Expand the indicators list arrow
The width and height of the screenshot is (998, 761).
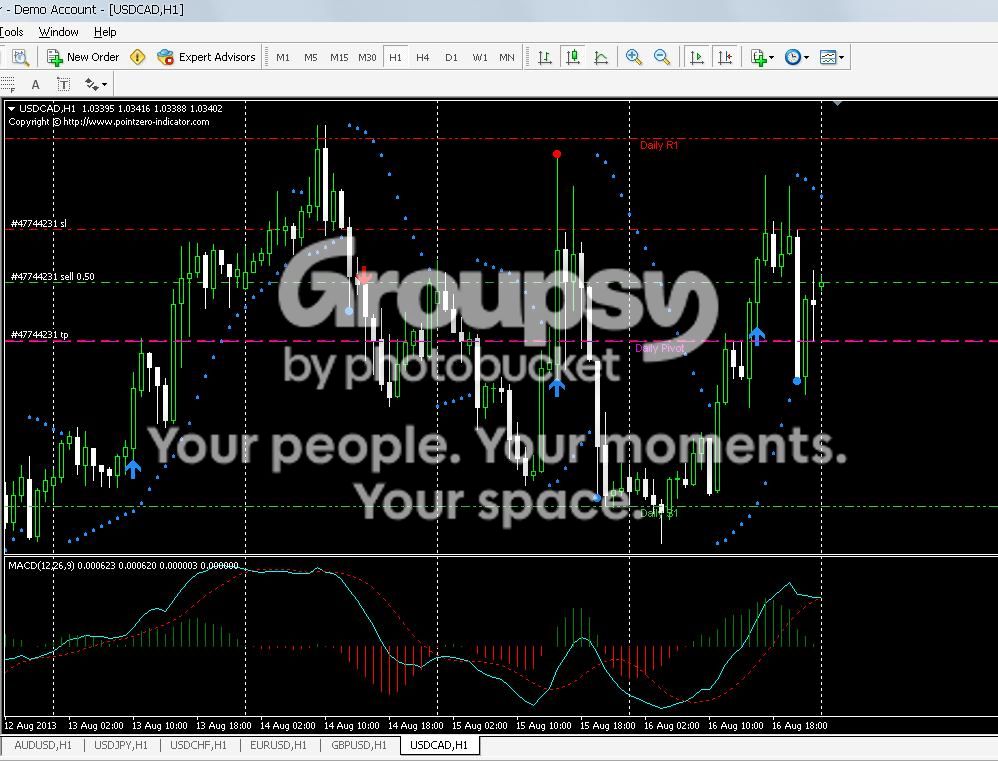[771, 58]
